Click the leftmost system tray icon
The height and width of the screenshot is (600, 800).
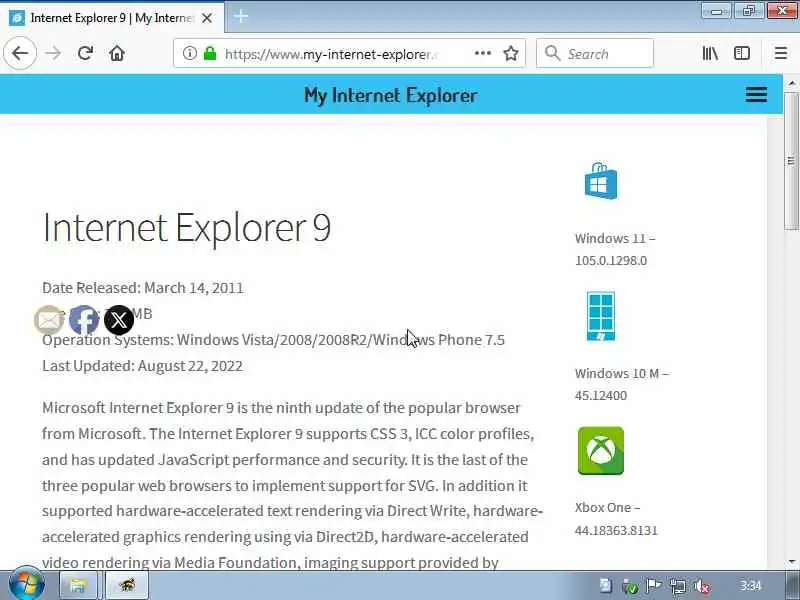(x=606, y=586)
